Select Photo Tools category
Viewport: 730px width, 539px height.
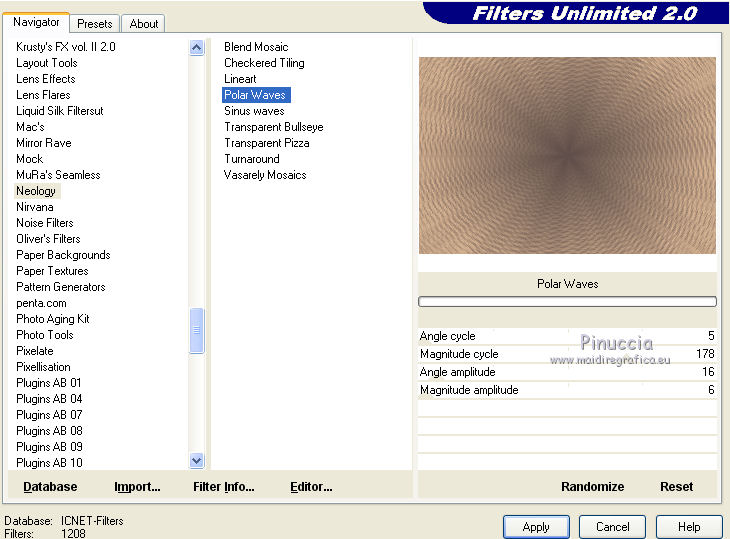(45, 335)
